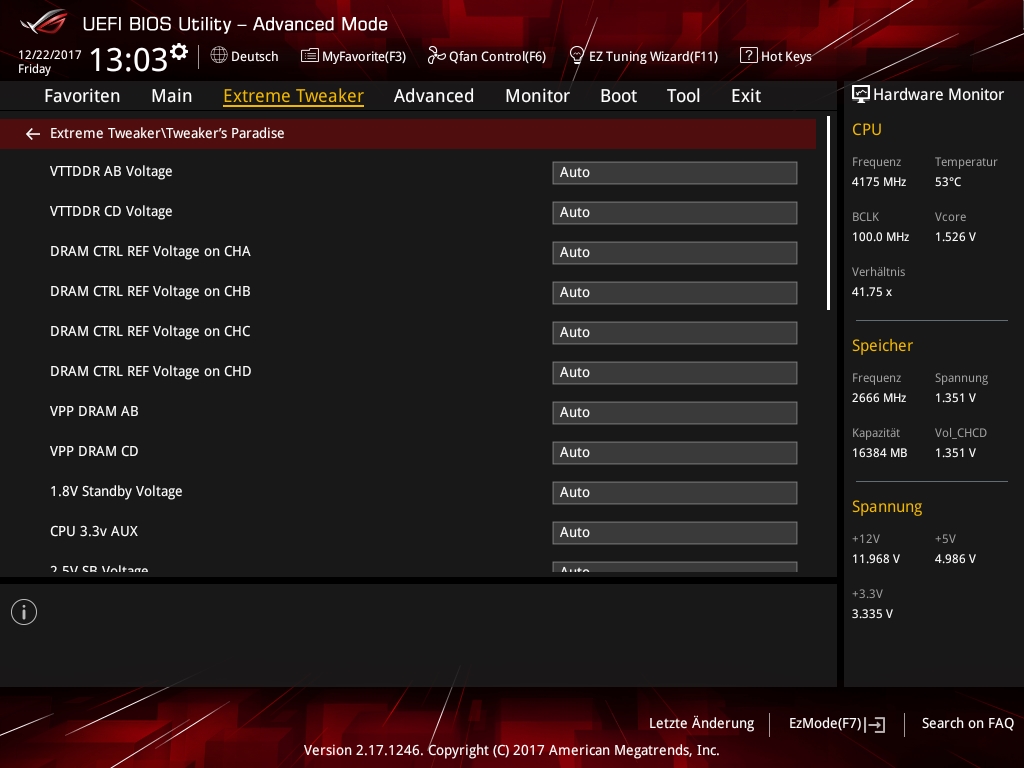Click the Hardware Monitor screen icon

(x=861, y=95)
